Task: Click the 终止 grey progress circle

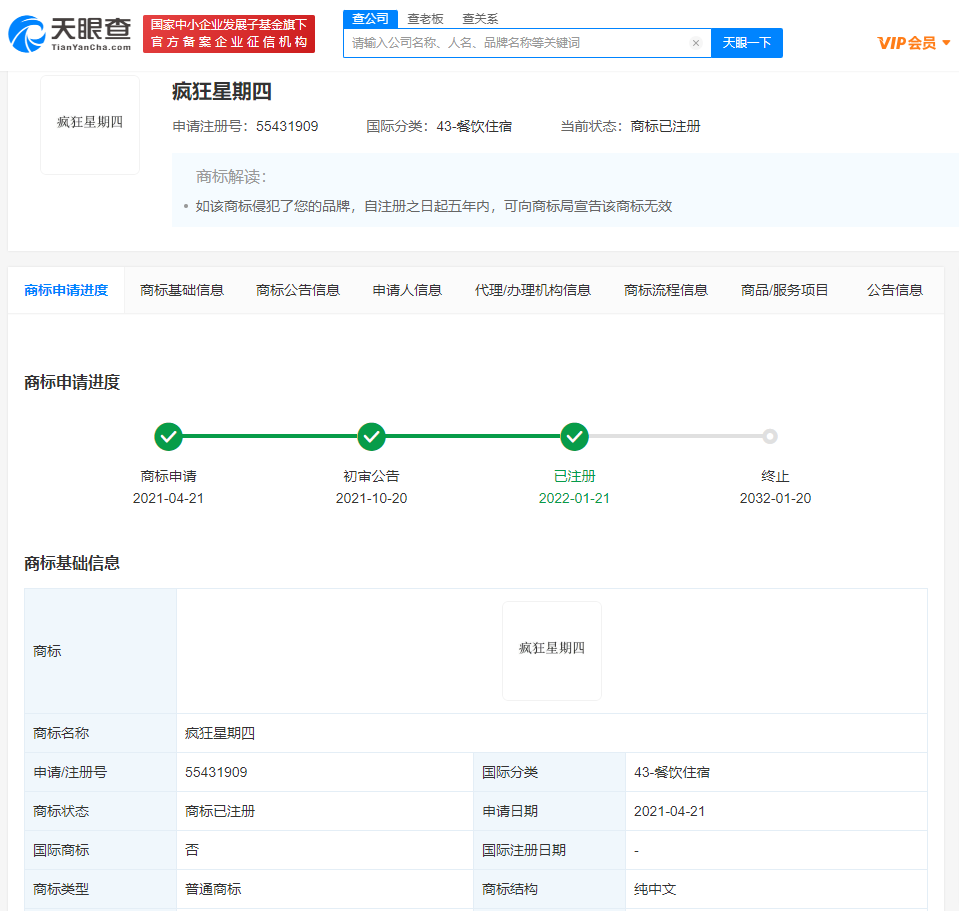Action: pos(769,436)
